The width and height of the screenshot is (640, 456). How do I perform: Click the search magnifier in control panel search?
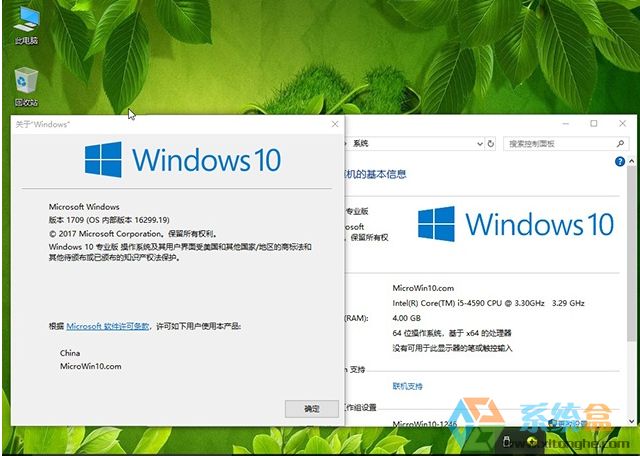tap(620, 144)
